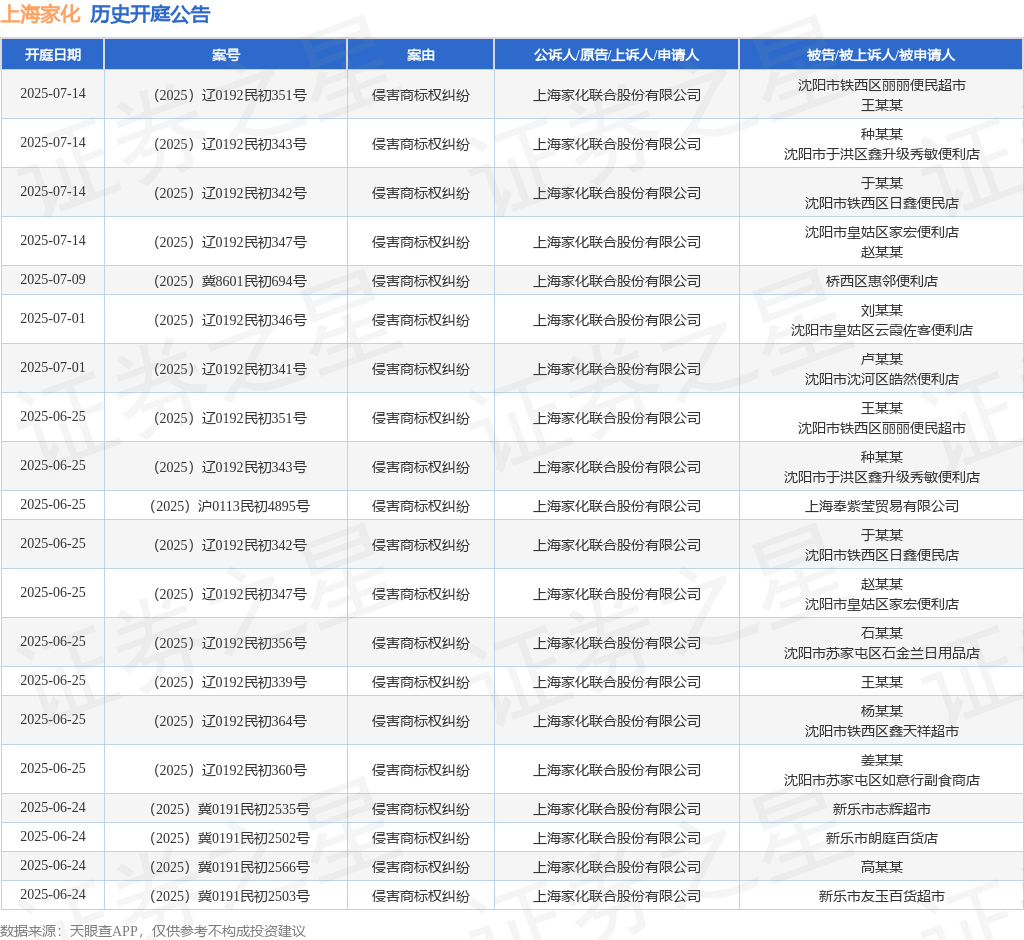
Task: Click defendant 姜某某
Action: pyautogui.click(x=882, y=760)
